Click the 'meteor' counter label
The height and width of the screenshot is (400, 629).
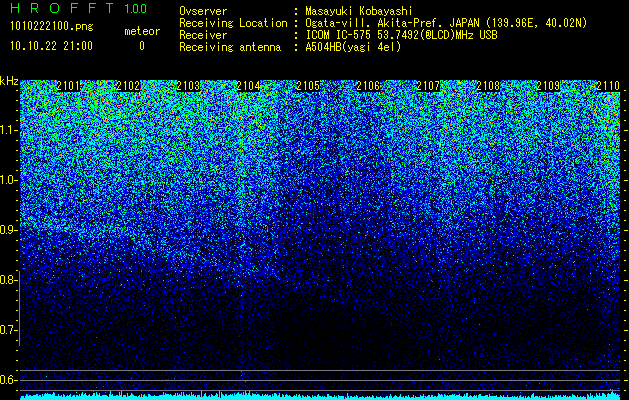click(x=142, y=31)
